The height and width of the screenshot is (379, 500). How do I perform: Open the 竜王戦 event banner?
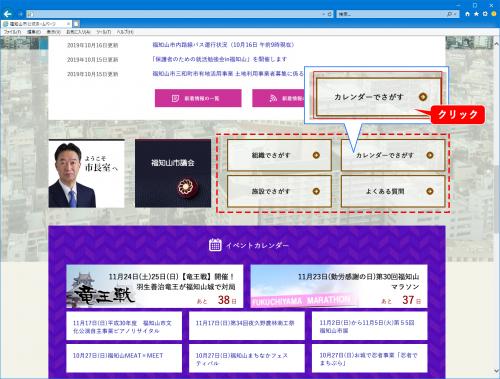click(x=155, y=286)
